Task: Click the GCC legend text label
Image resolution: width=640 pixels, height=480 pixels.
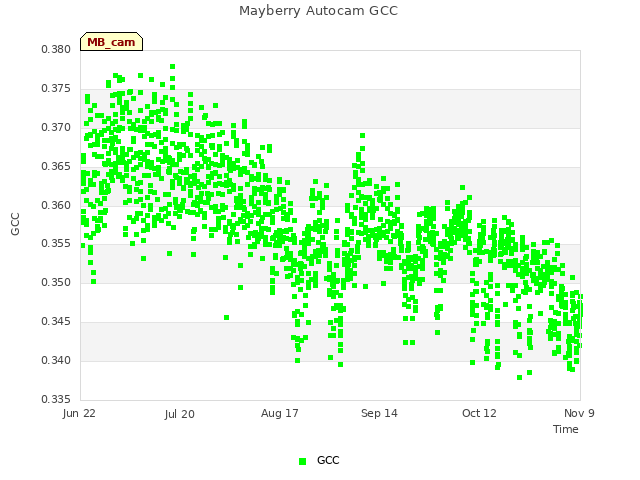Action: pyautogui.click(x=328, y=460)
